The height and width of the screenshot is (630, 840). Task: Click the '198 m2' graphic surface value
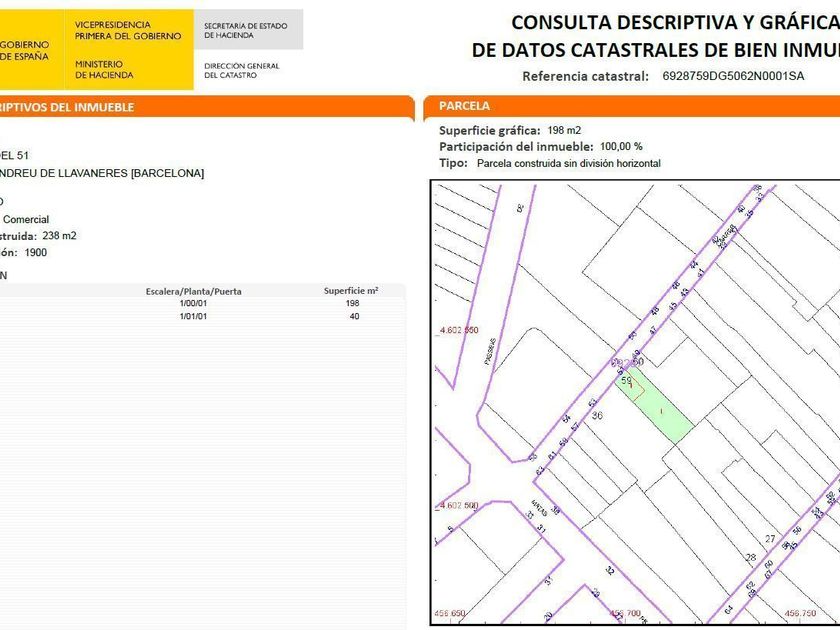point(564,130)
